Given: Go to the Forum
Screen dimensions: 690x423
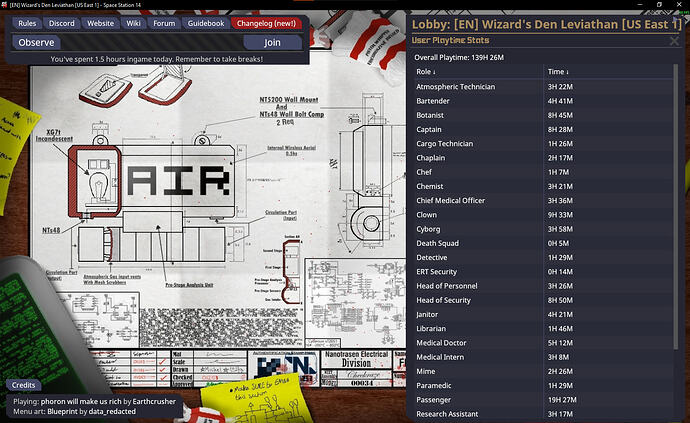Looking at the screenshot, I should click(x=164, y=23).
